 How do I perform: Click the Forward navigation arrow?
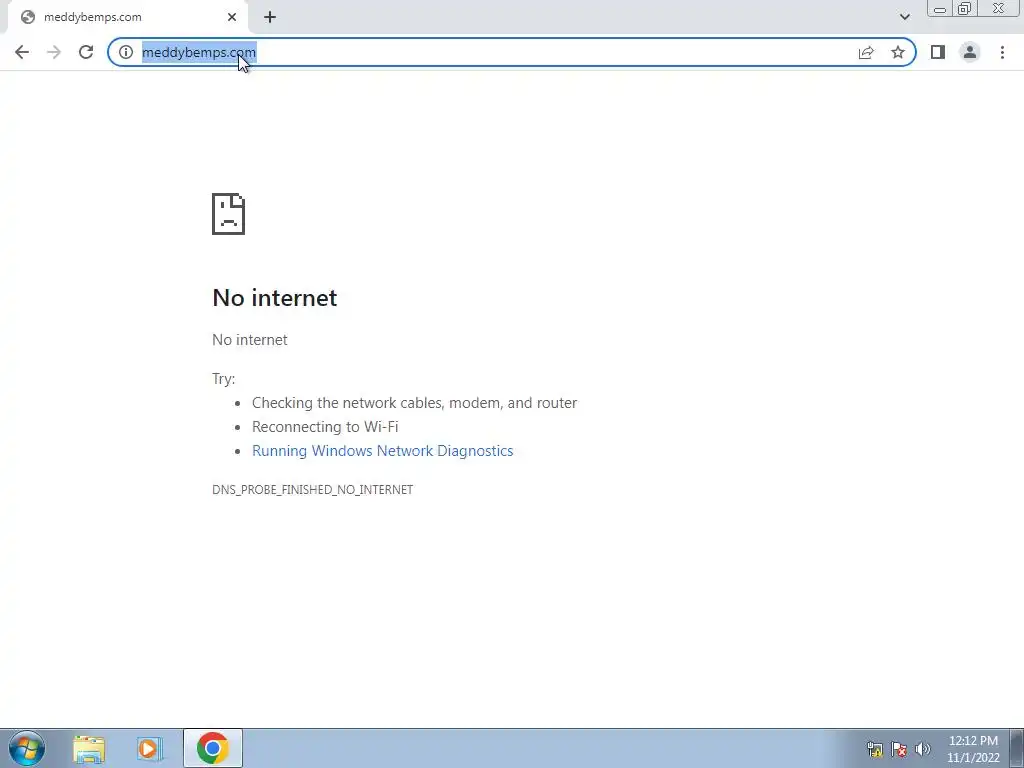click(54, 52)
